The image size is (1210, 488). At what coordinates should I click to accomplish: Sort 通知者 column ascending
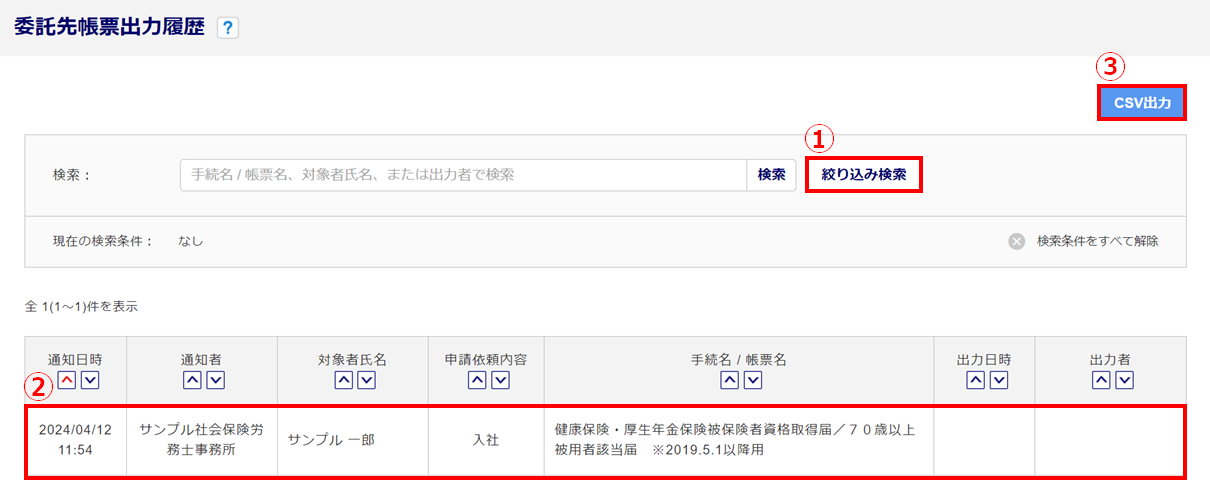pos(191,380)
